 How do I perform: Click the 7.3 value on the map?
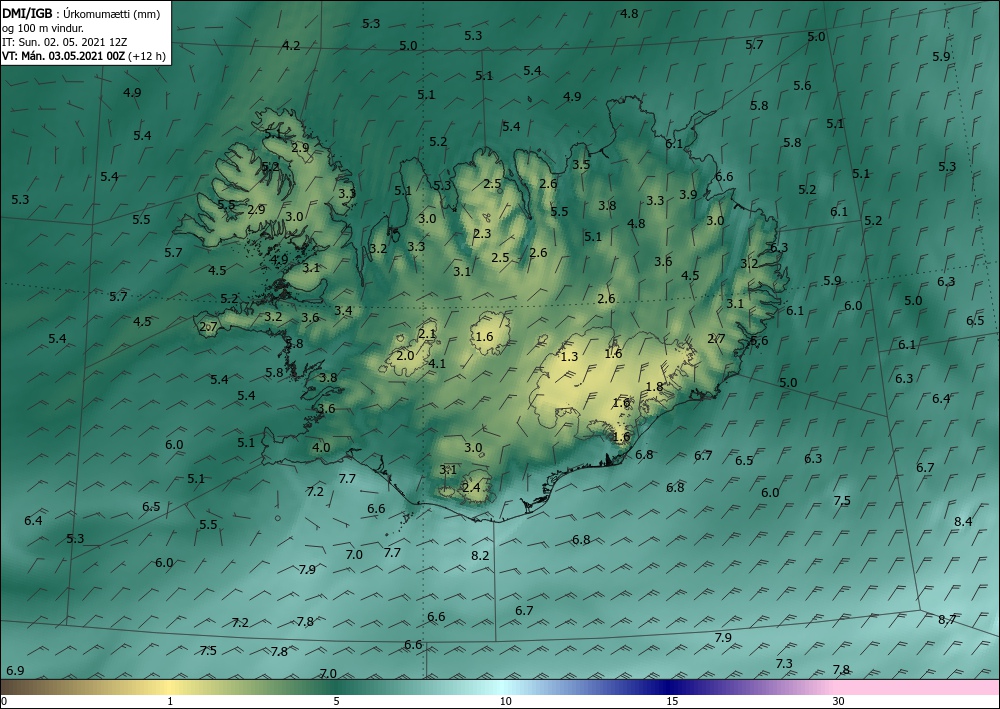pyautogui.click(x=784, y=664)
